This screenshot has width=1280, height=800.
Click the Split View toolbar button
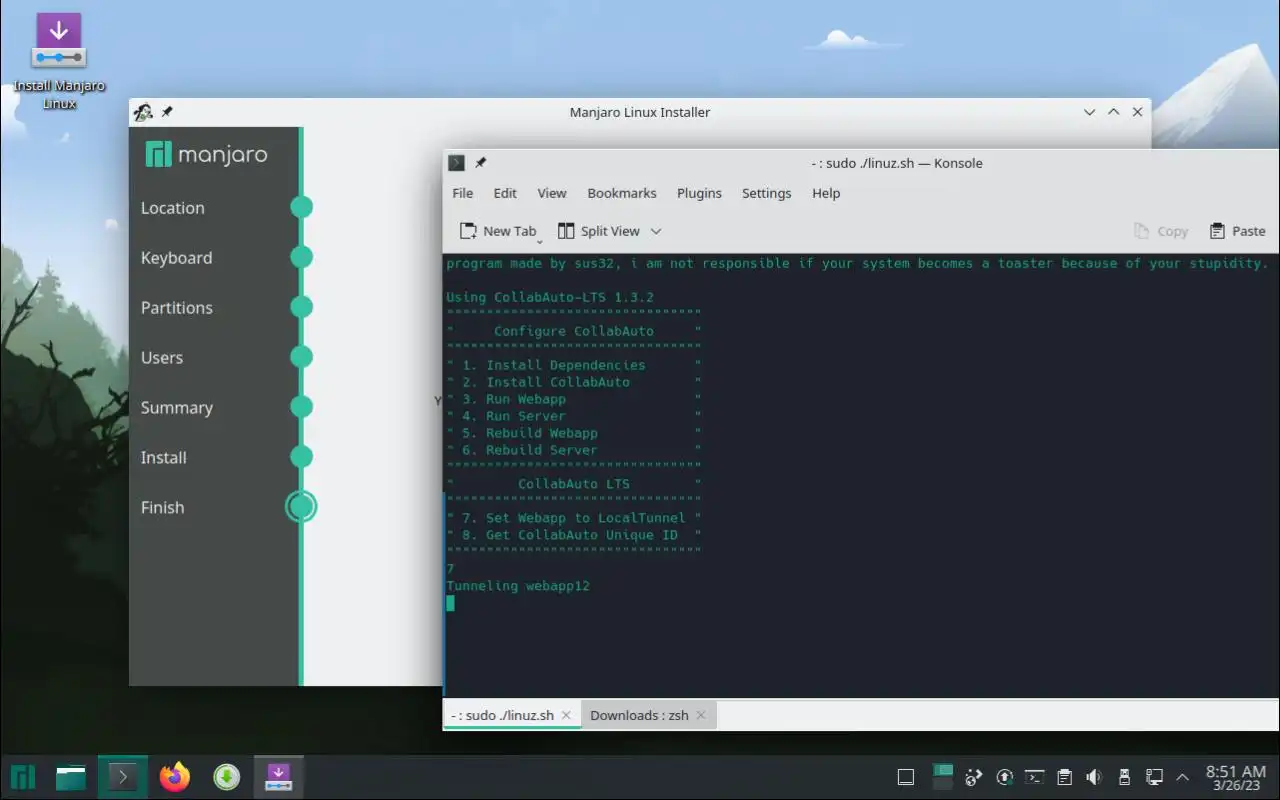598,231
